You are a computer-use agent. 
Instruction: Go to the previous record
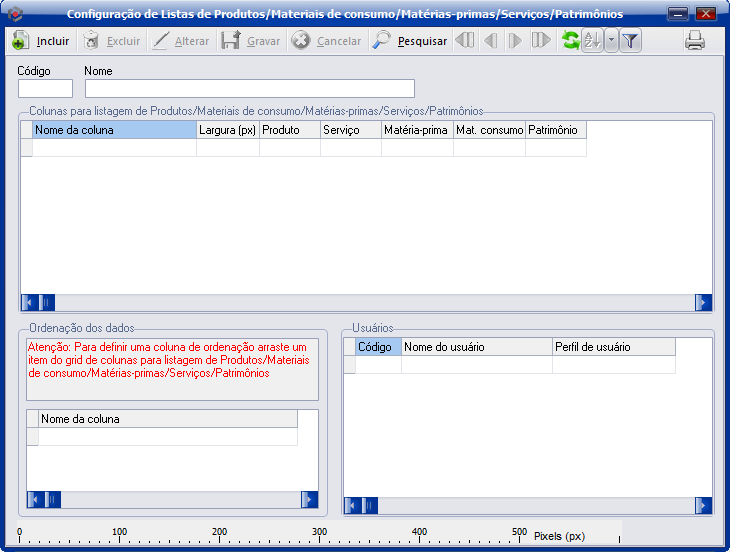(x=491, y=40)
